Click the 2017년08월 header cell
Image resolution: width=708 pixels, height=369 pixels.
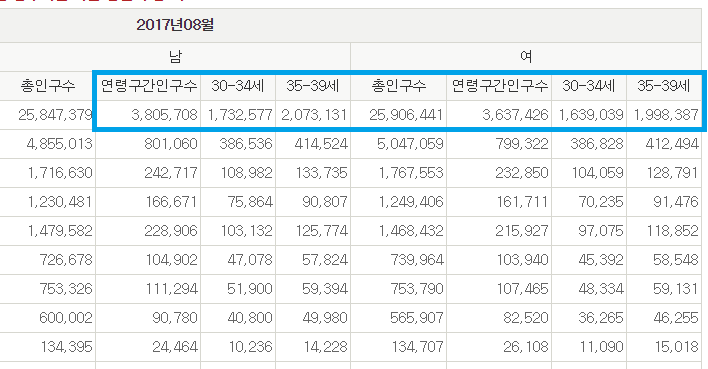click(x=350, y=25)
